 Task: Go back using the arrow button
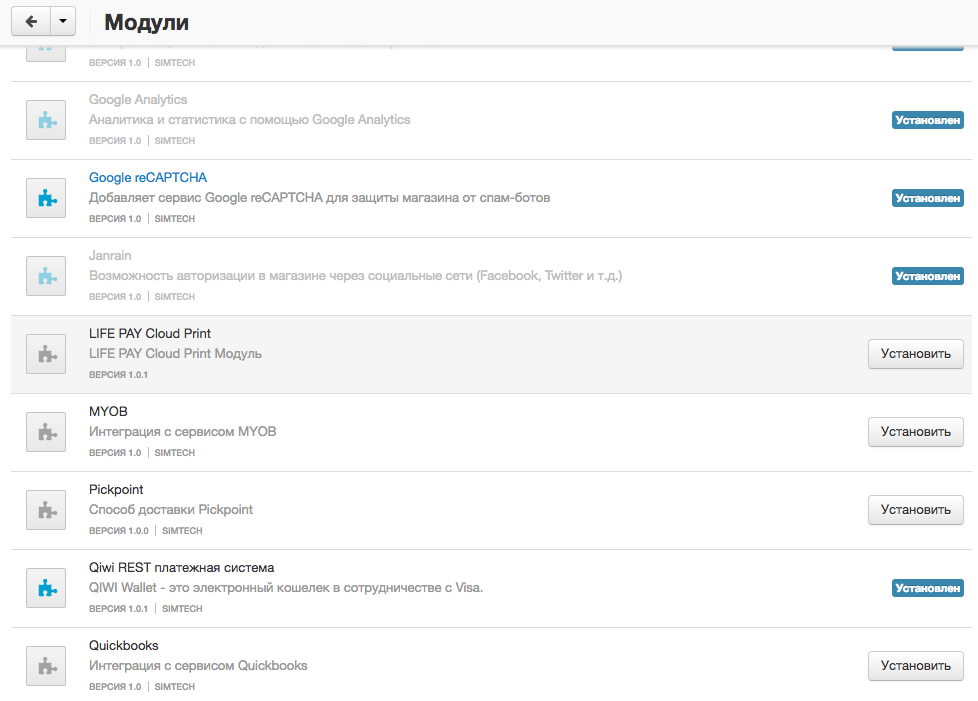(31, 22)
